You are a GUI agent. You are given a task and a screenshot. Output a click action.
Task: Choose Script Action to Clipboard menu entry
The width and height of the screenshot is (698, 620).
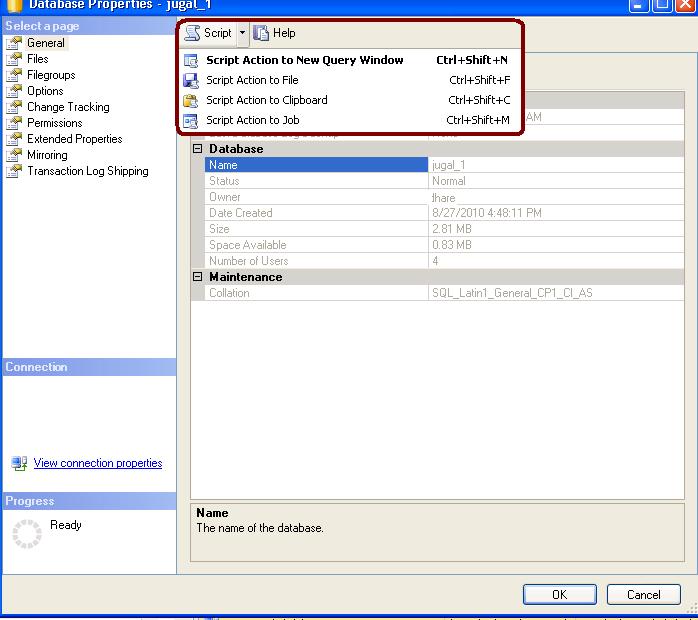[x=266, y=100]
